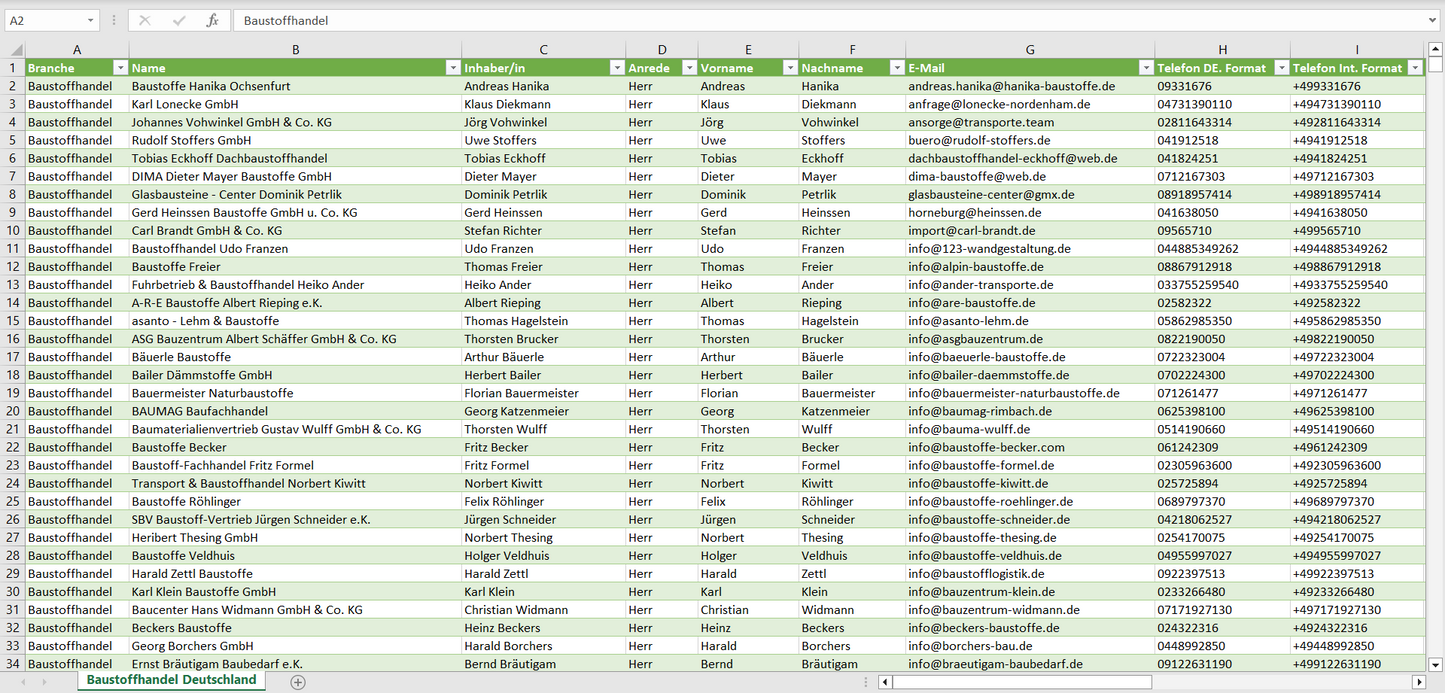Select the Baustoffhandel Deutschland sheet tab
This screenshot has width=1445, height=693.
click(x=171, y=680)
